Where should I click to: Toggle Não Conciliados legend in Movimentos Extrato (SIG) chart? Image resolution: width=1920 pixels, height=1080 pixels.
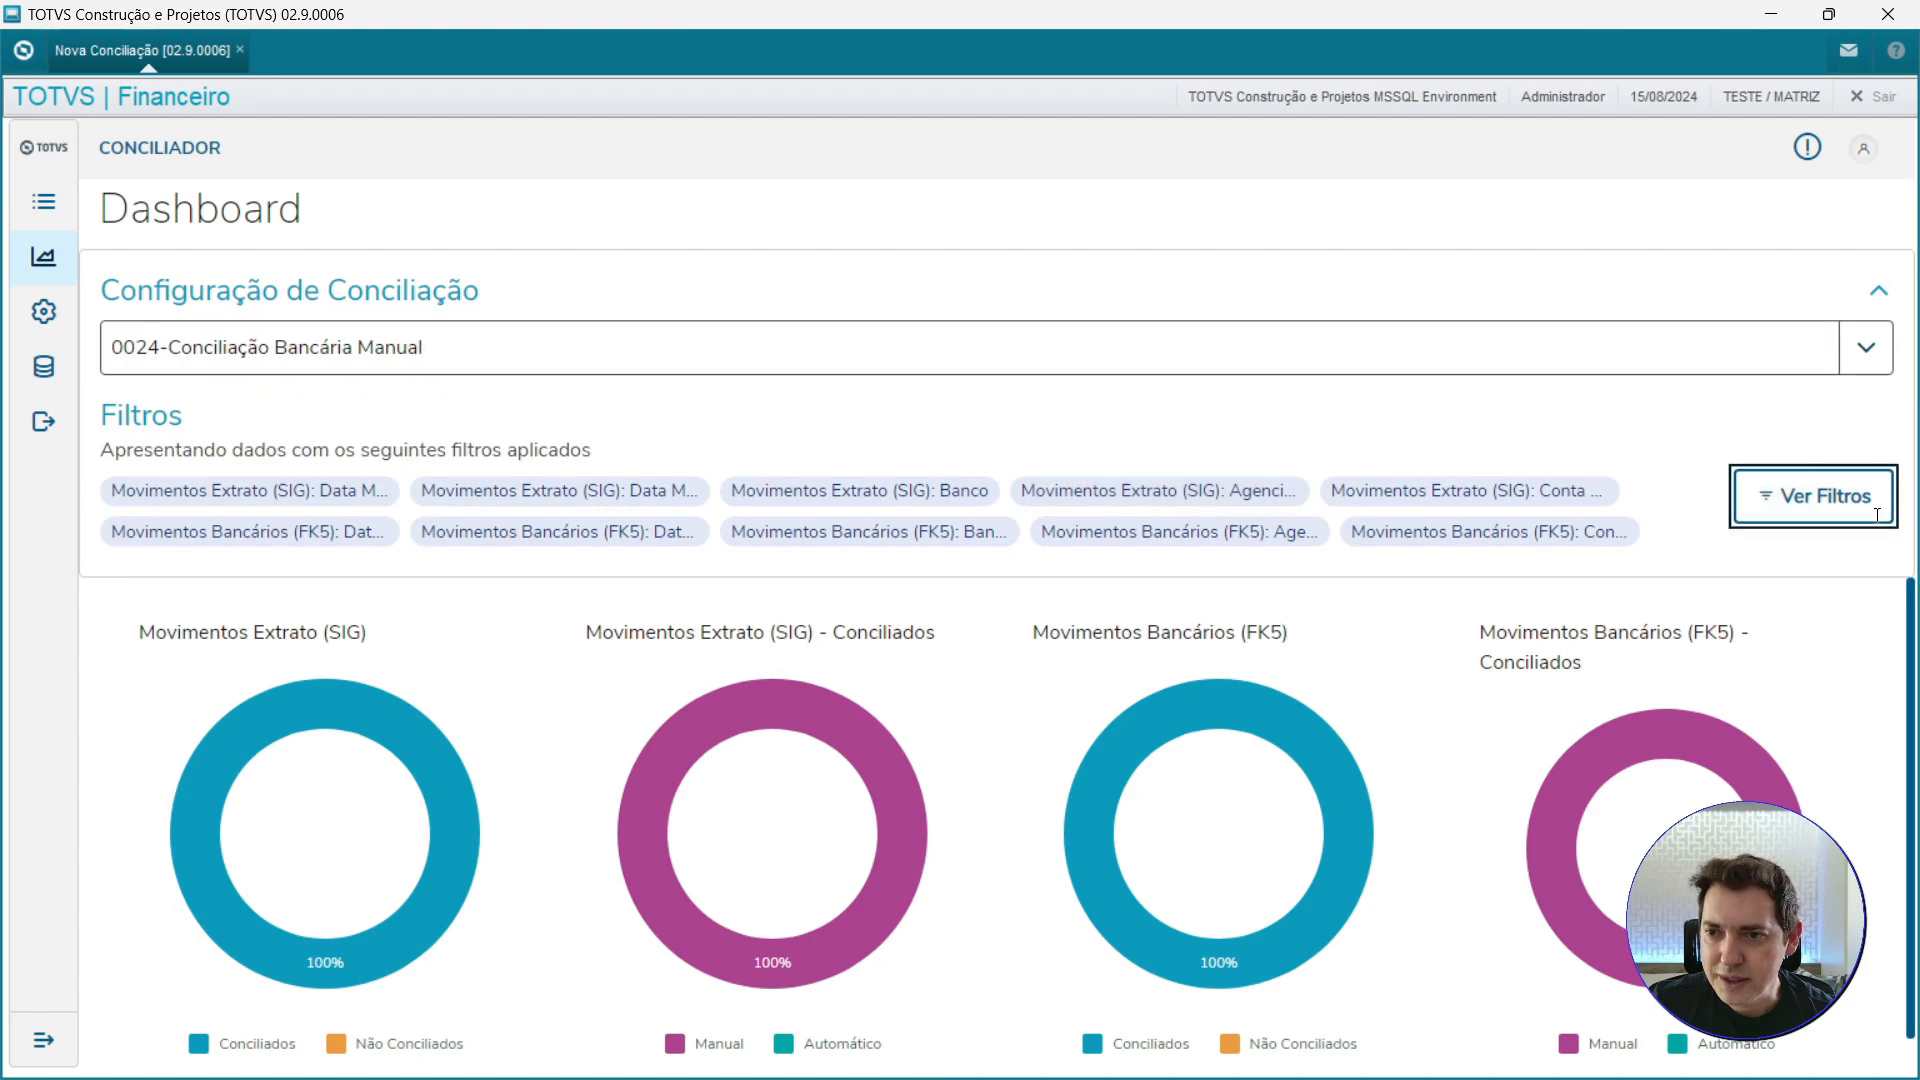tap(395, 1044)
